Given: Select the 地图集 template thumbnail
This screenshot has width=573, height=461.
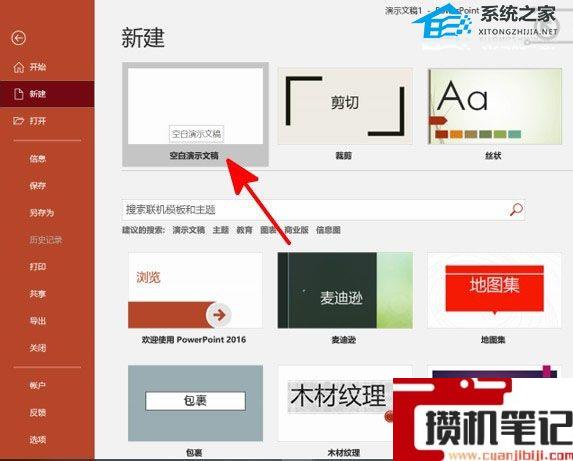Looking at the screenshot, I should (494, 290).
